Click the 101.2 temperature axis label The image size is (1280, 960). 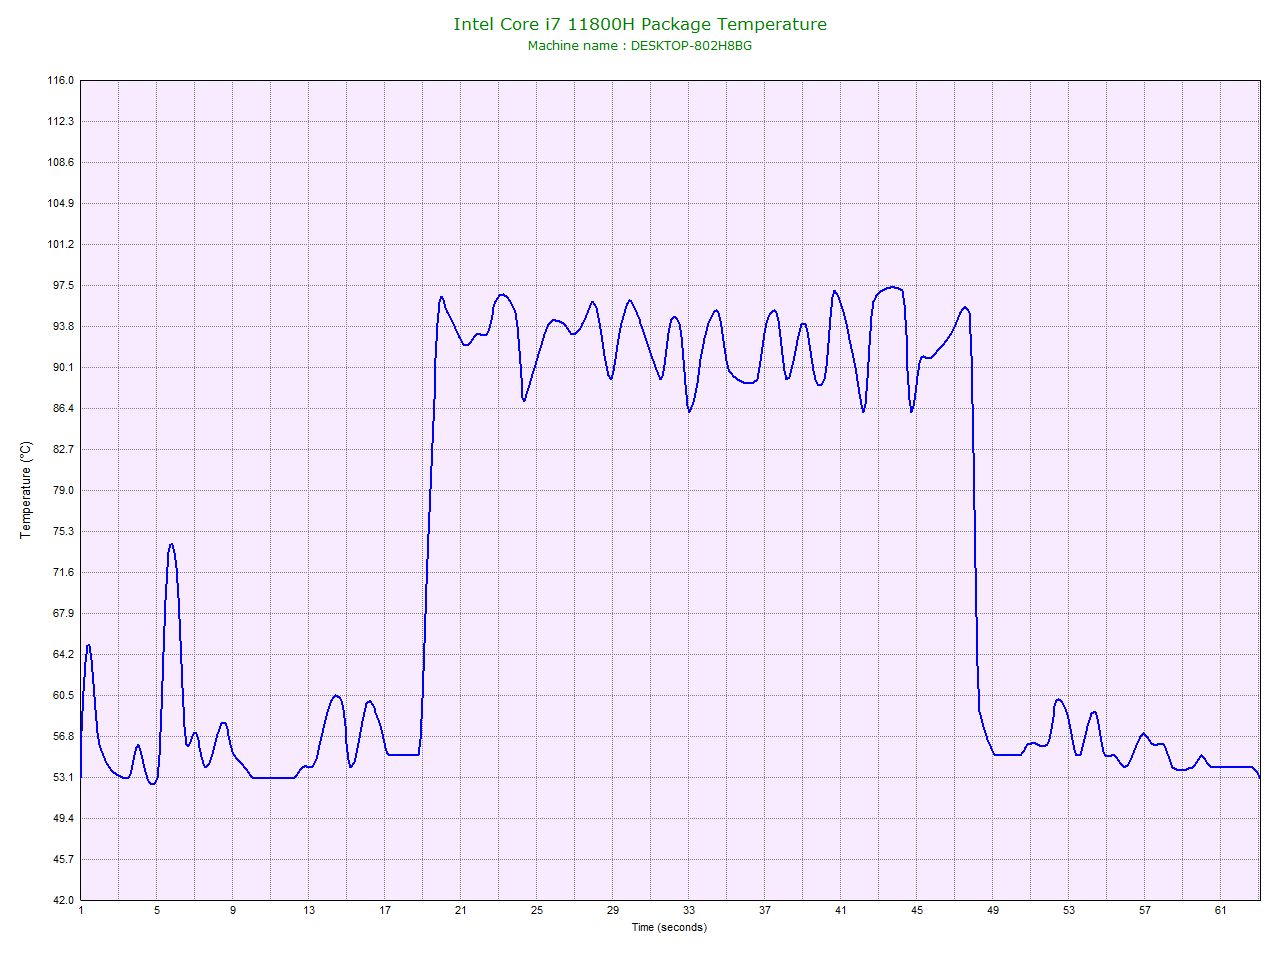tap(61, 244)
